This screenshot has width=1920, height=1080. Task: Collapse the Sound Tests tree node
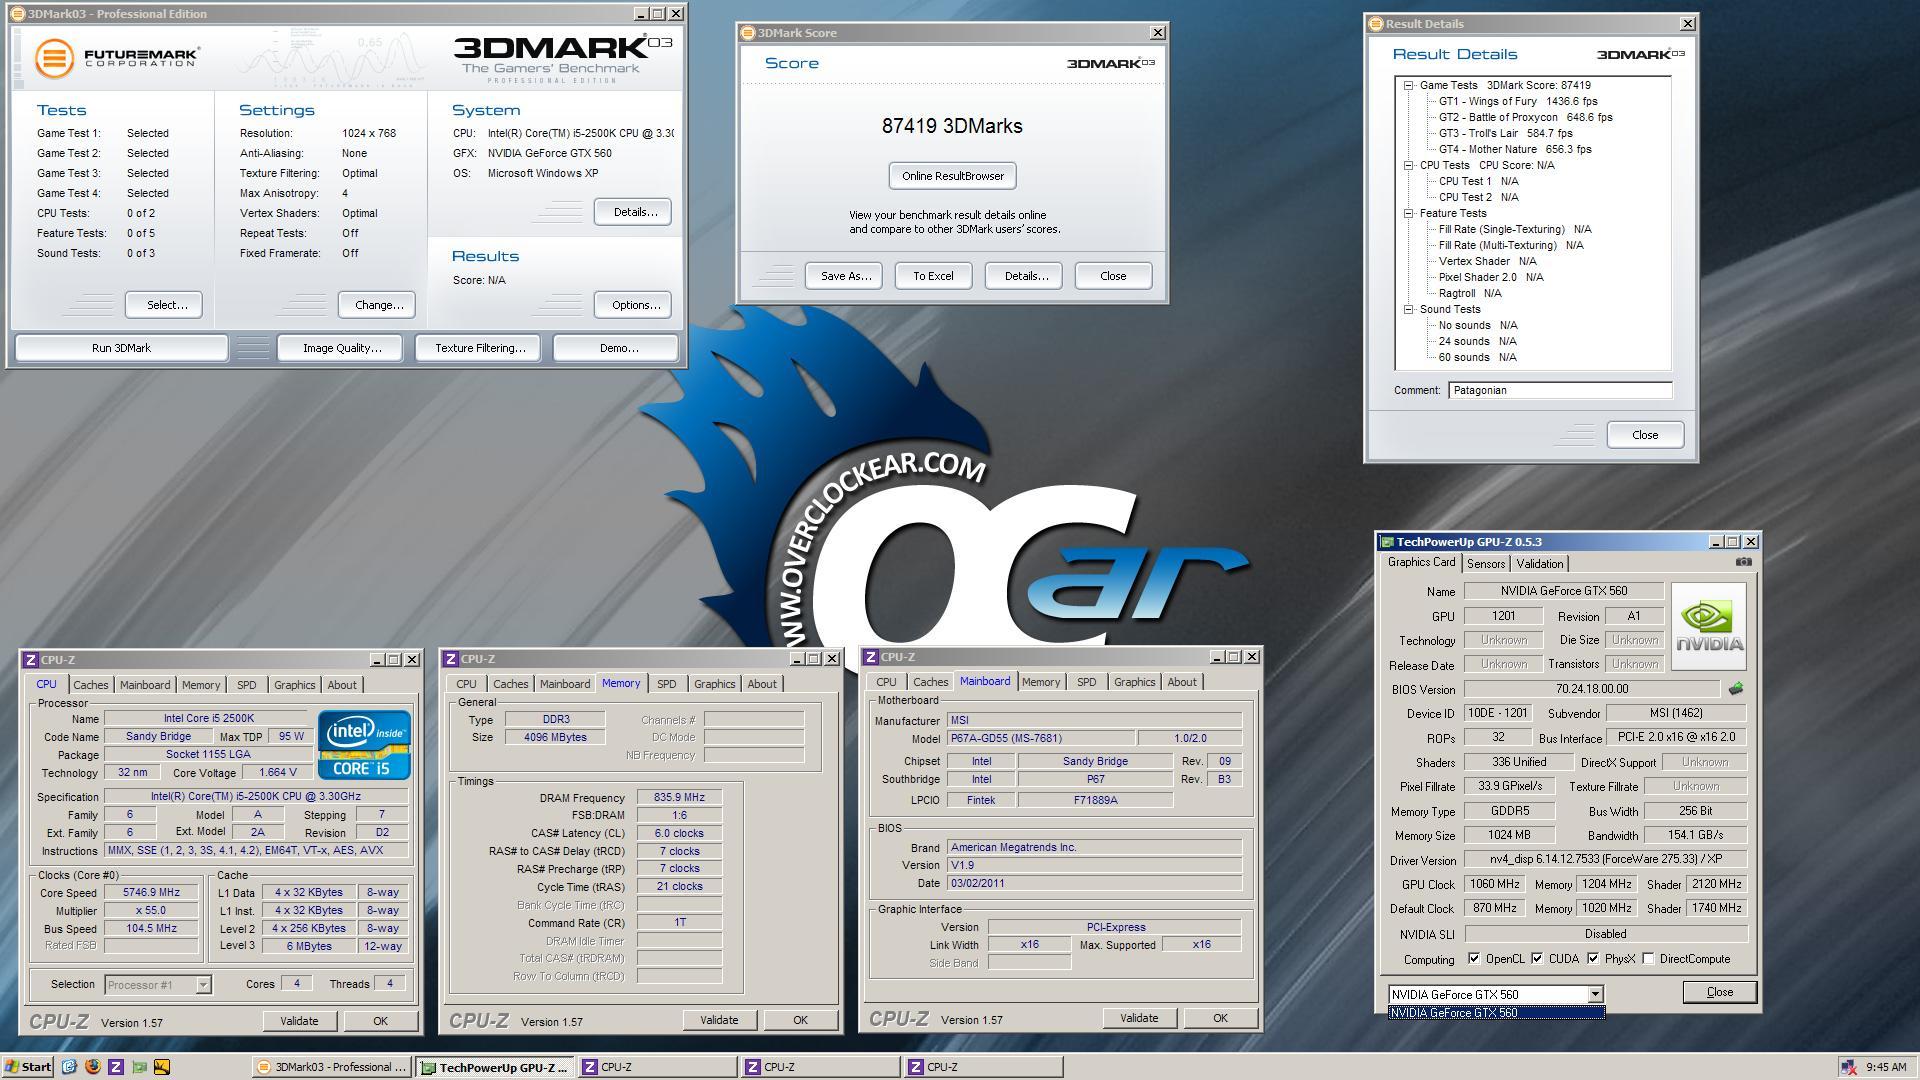pos(1408,309)
